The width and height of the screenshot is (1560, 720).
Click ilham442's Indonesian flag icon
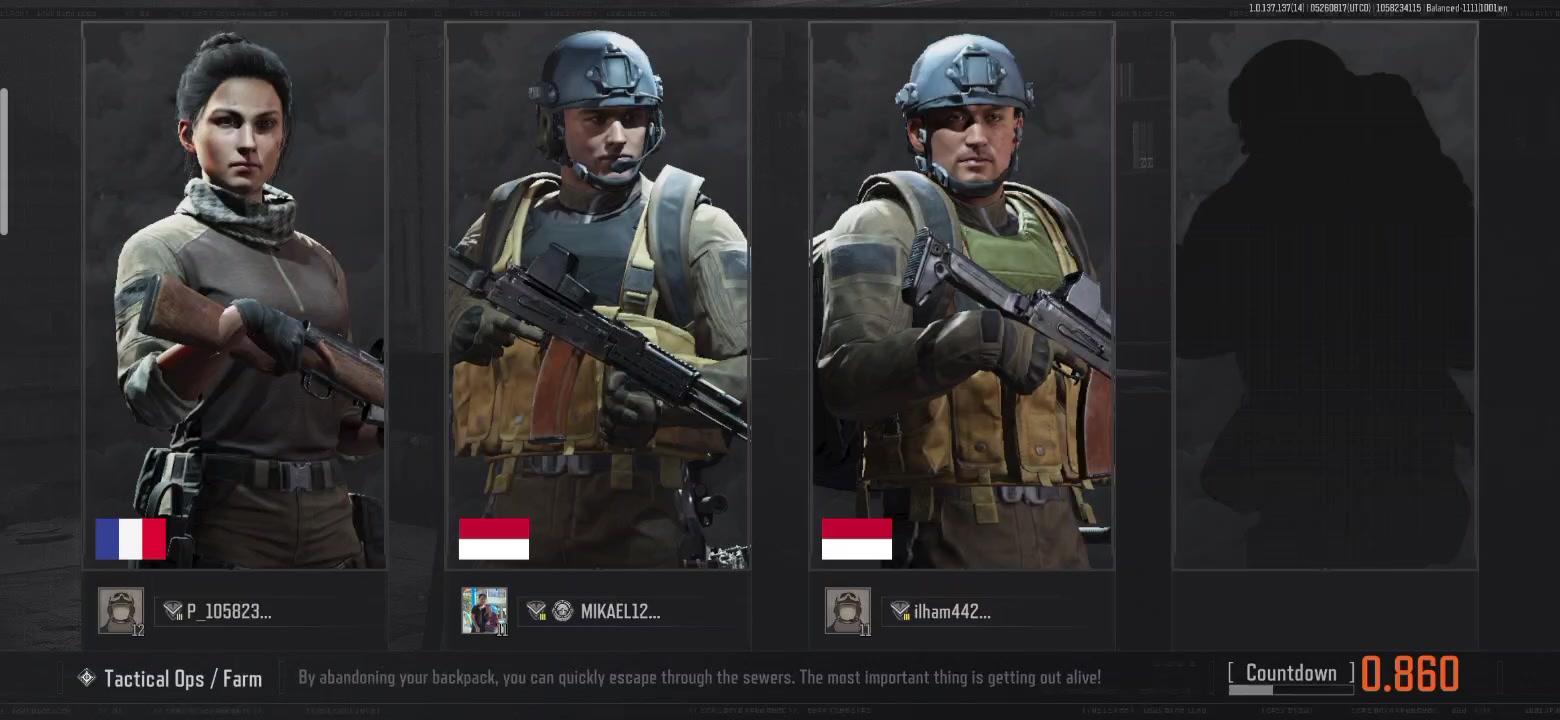pyautogui.click(x=857, y=539)
